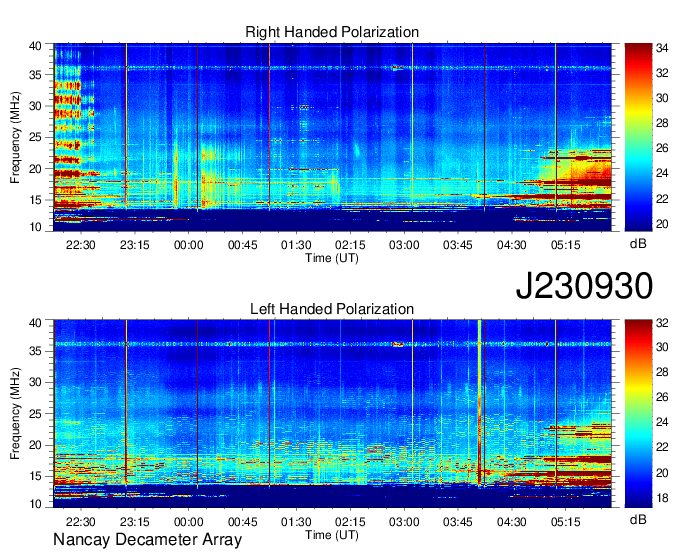Viewport: 680px width, 552px height.
Task: Click the 22 dB label on upper colorbar
Action: pos(662,199)
